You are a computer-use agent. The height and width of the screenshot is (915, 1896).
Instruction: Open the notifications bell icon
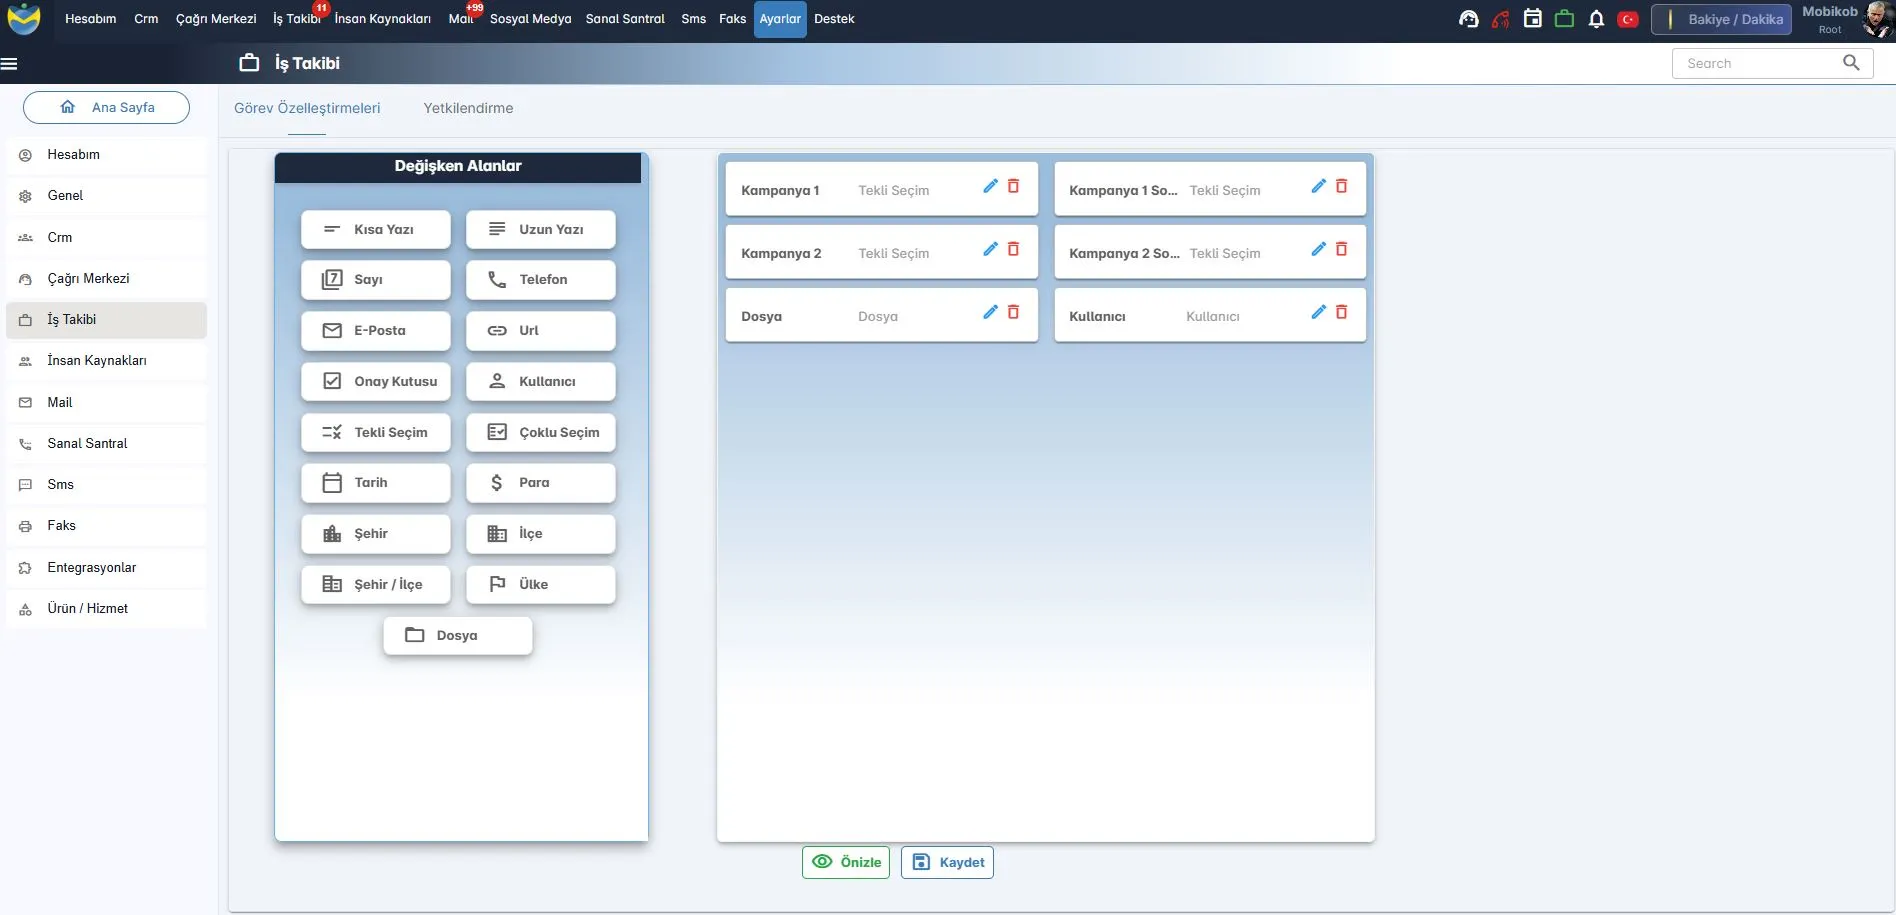(1596, 19)
